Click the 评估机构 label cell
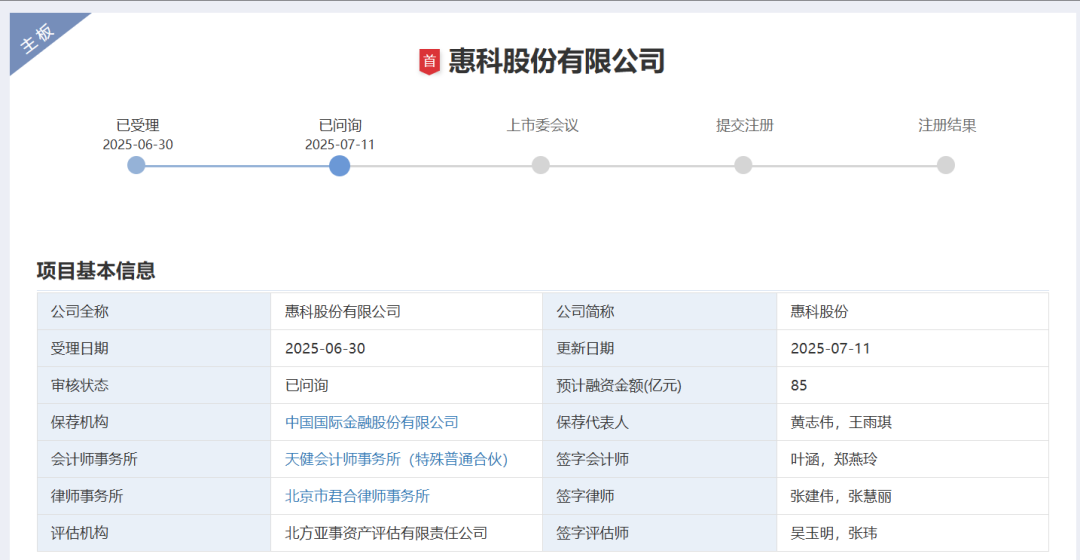 tap(154, 533)
